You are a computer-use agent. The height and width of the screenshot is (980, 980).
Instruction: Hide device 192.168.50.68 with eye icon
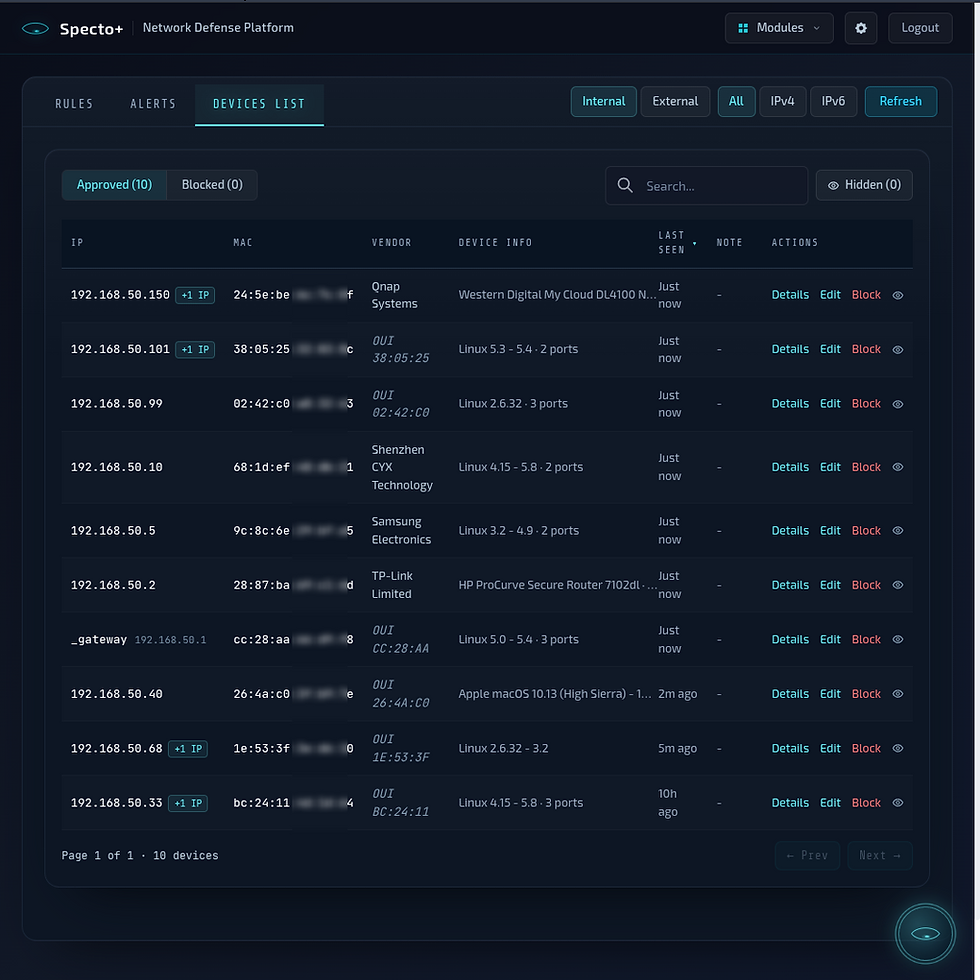click(x=898, y=748)
